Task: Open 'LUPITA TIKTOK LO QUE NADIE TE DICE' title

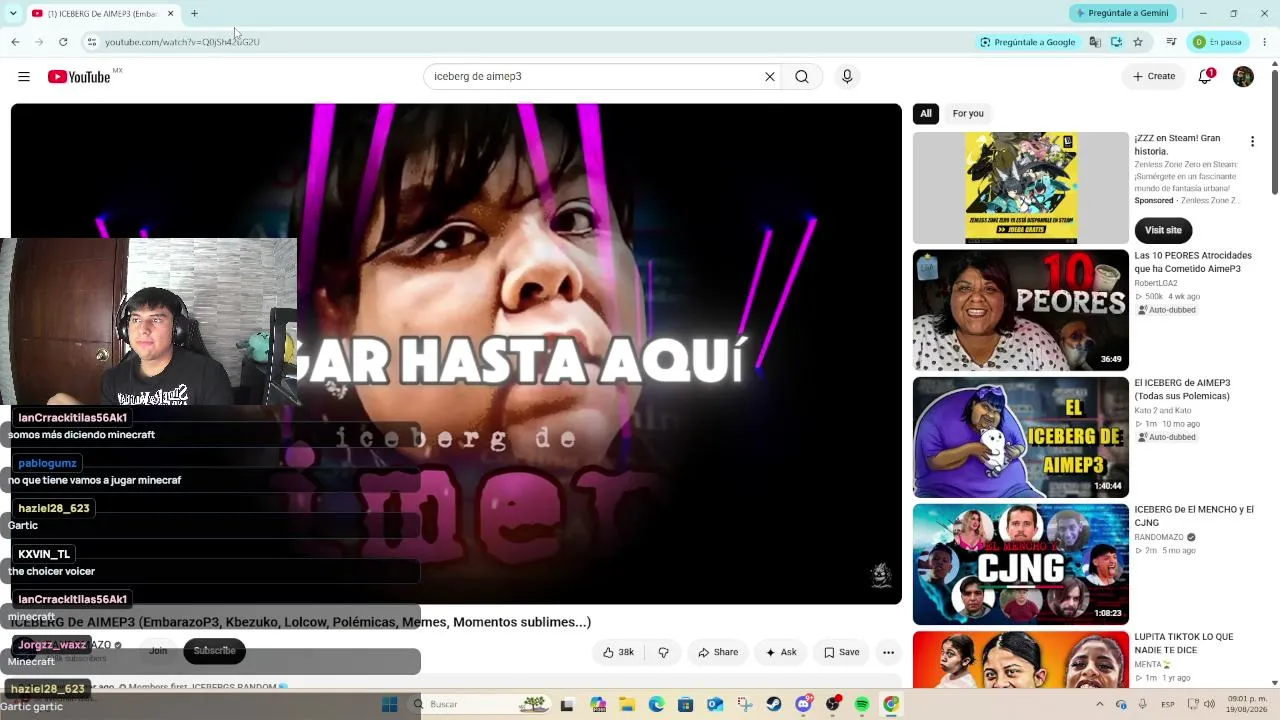Action: (x=1184, y=643)
